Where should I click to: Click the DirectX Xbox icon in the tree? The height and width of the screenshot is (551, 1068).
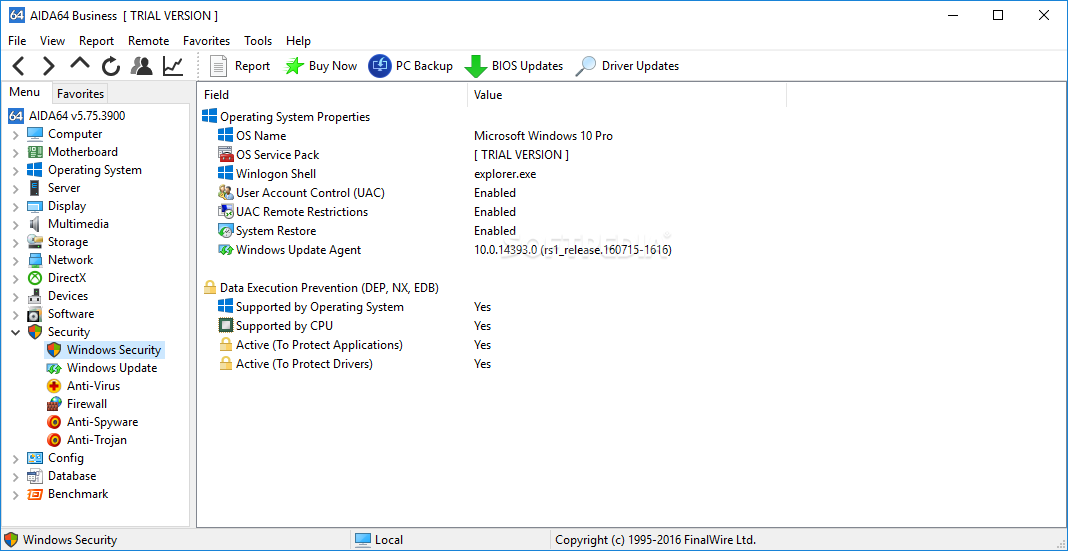pos(35,278)
